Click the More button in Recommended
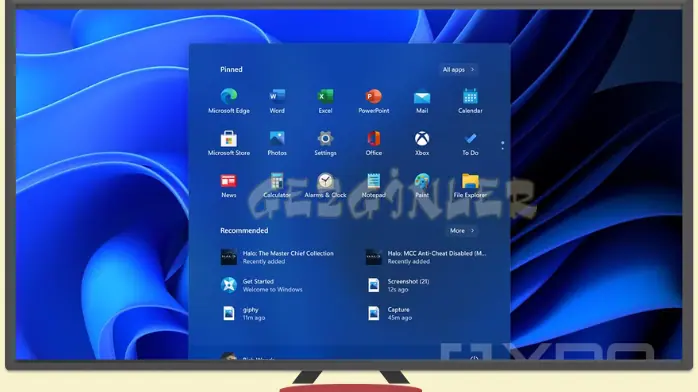The image size is (698, 392). [x=462, y=230]
